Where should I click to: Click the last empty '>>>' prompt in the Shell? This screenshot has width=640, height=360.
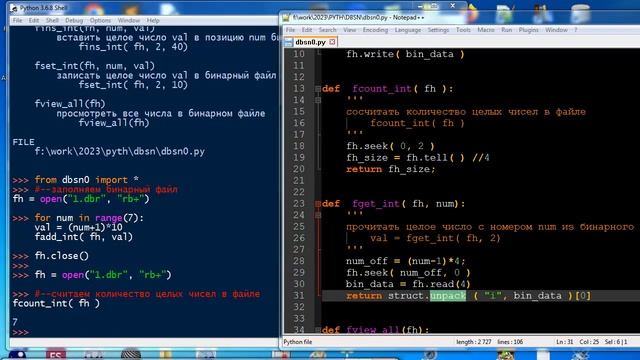pyautogui.click(x=20, y=332)
